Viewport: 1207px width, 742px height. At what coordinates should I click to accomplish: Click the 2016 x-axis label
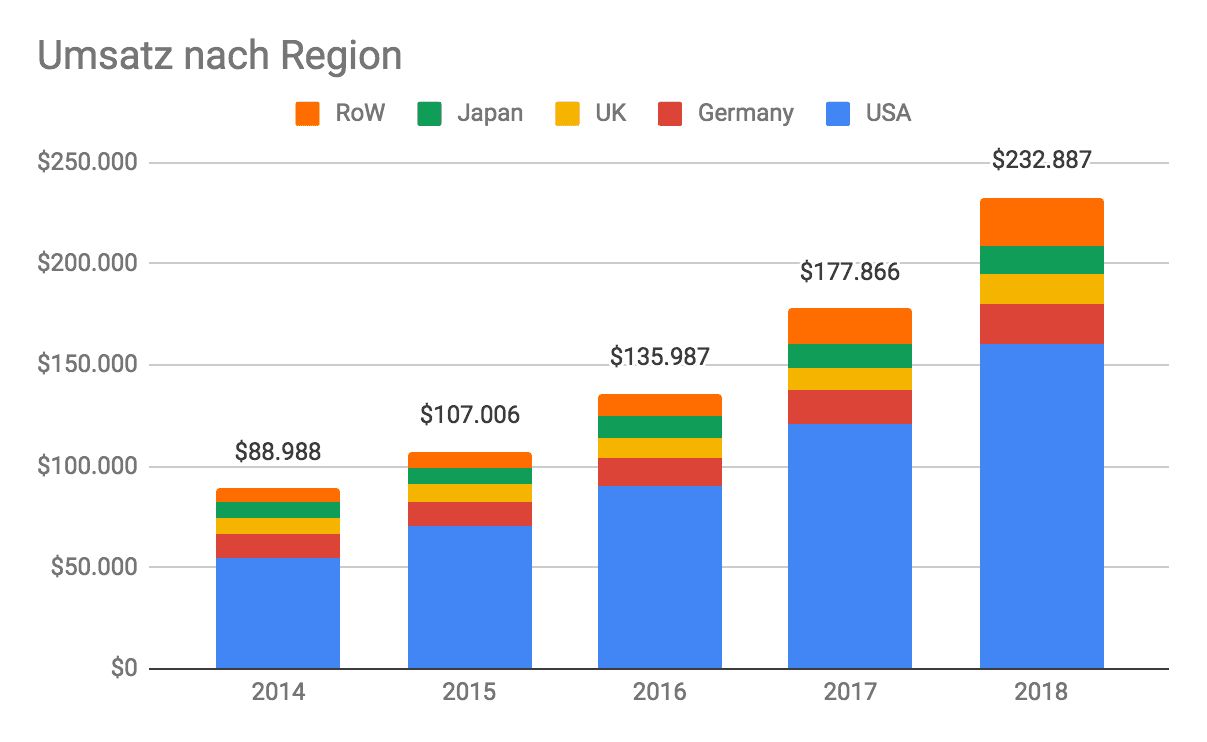coord(660,692)
